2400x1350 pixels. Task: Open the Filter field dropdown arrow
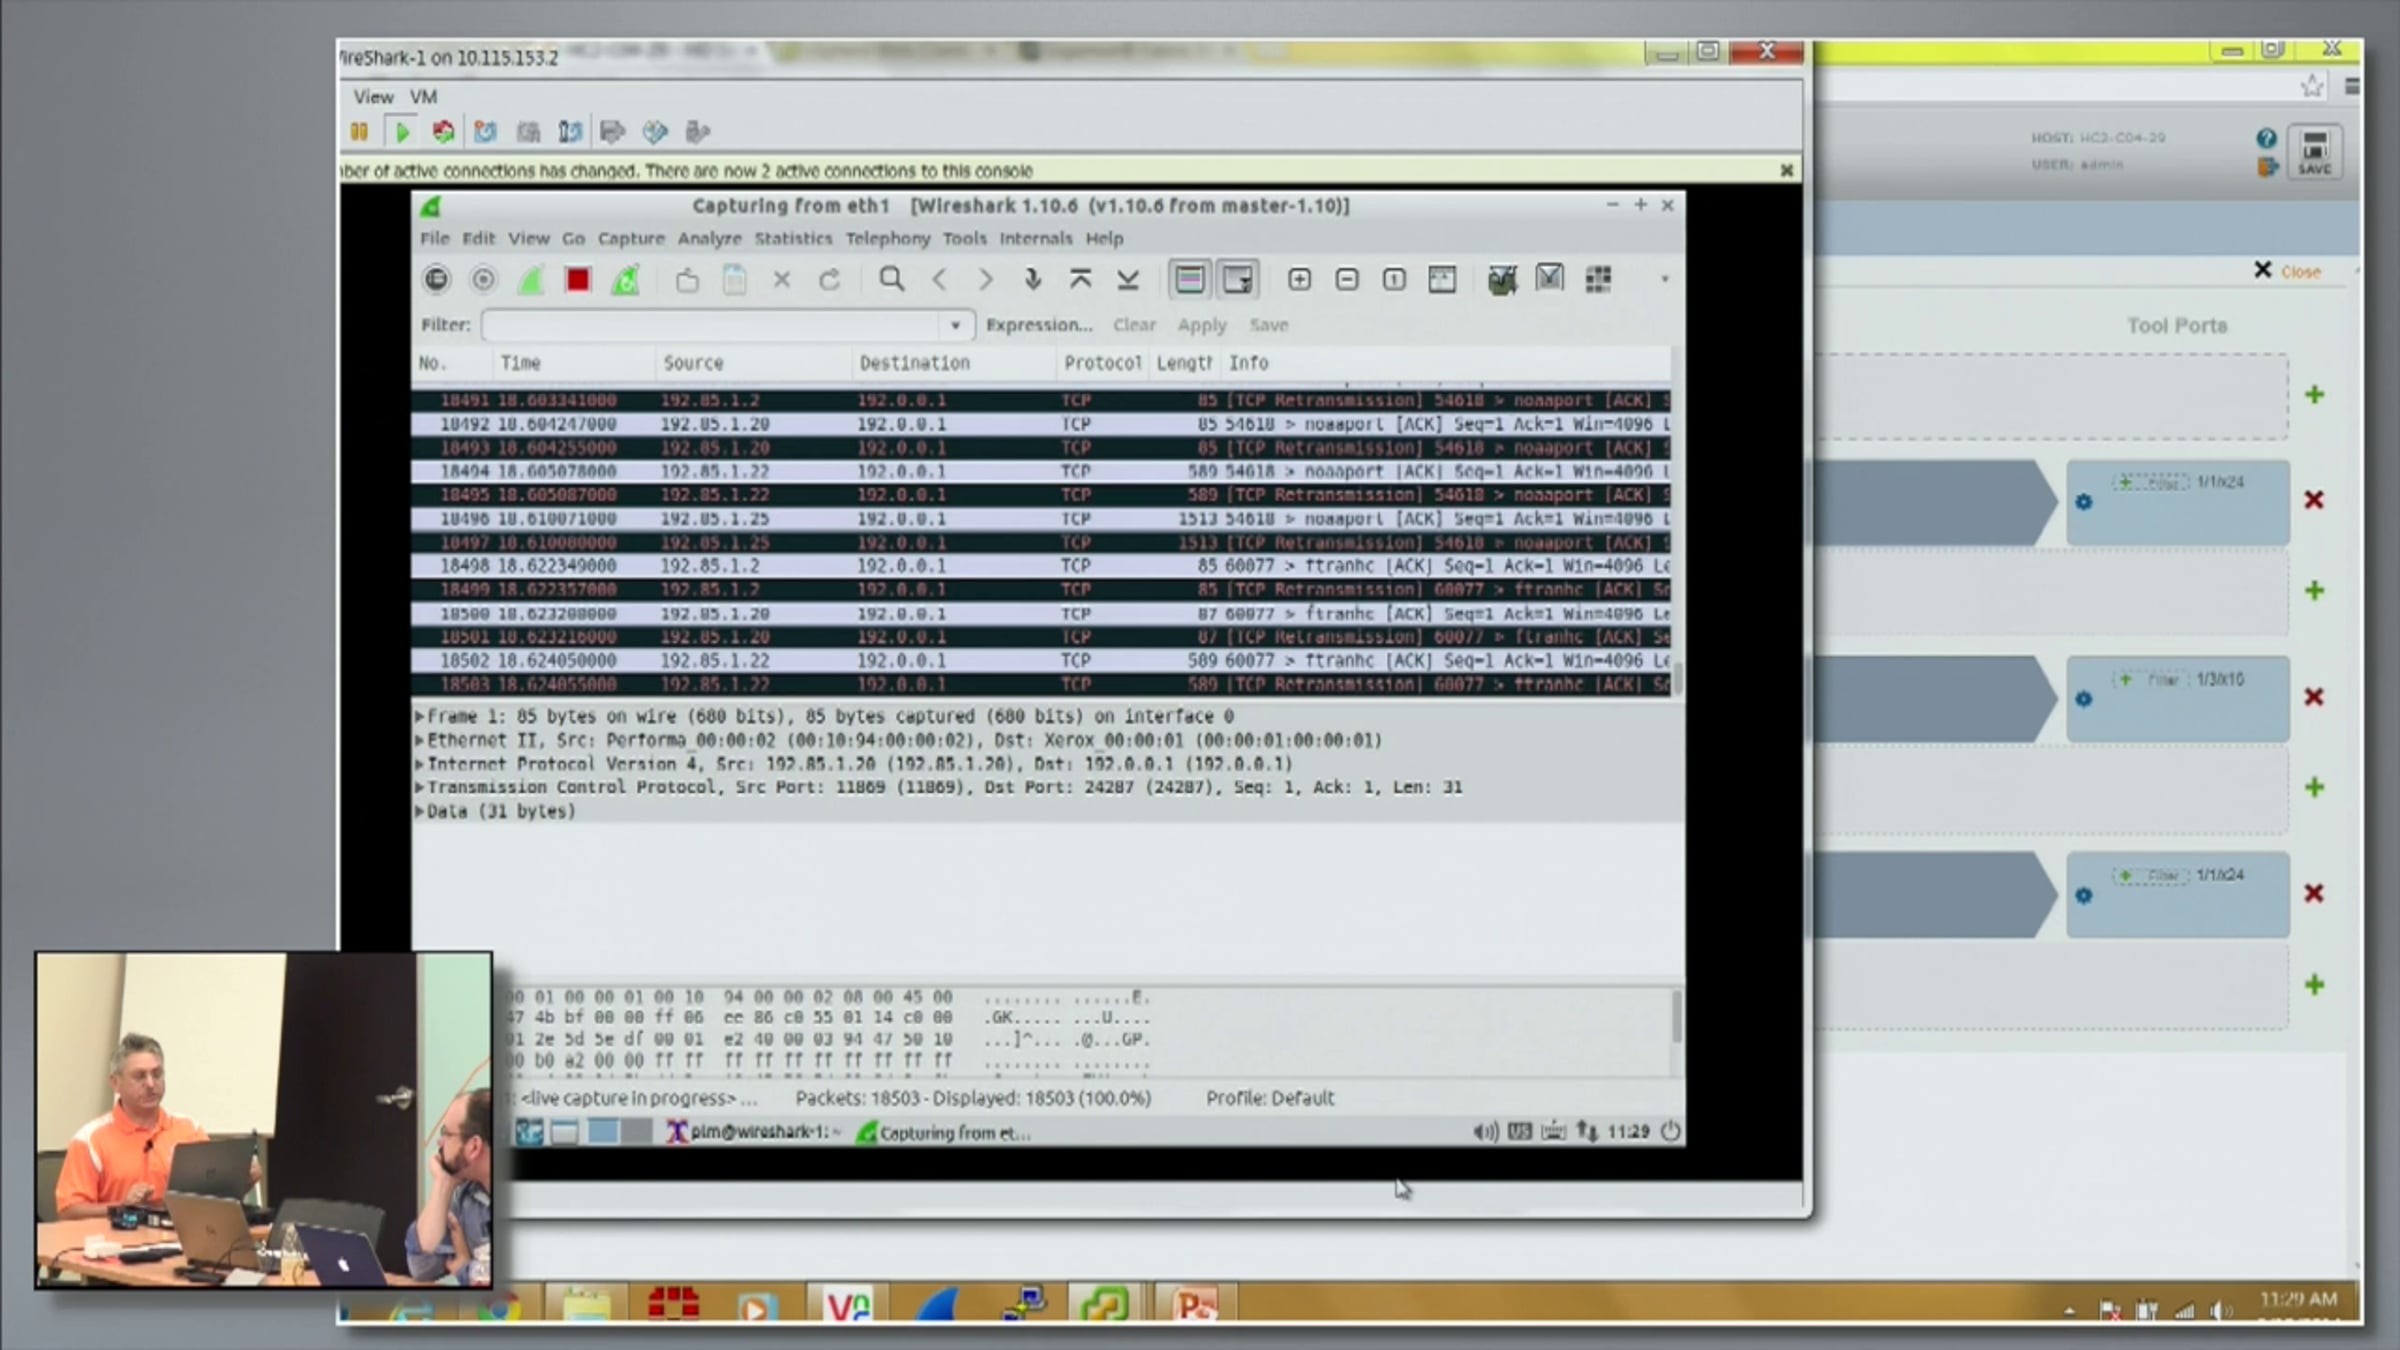[955, 325]
